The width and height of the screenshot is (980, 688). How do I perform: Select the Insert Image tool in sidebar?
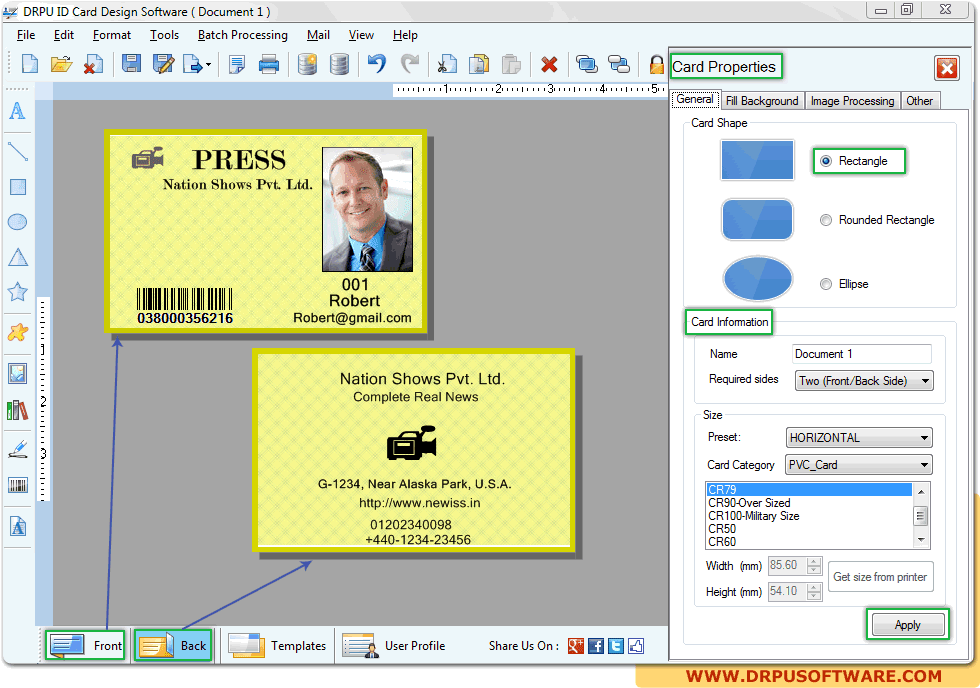point(18,374)
